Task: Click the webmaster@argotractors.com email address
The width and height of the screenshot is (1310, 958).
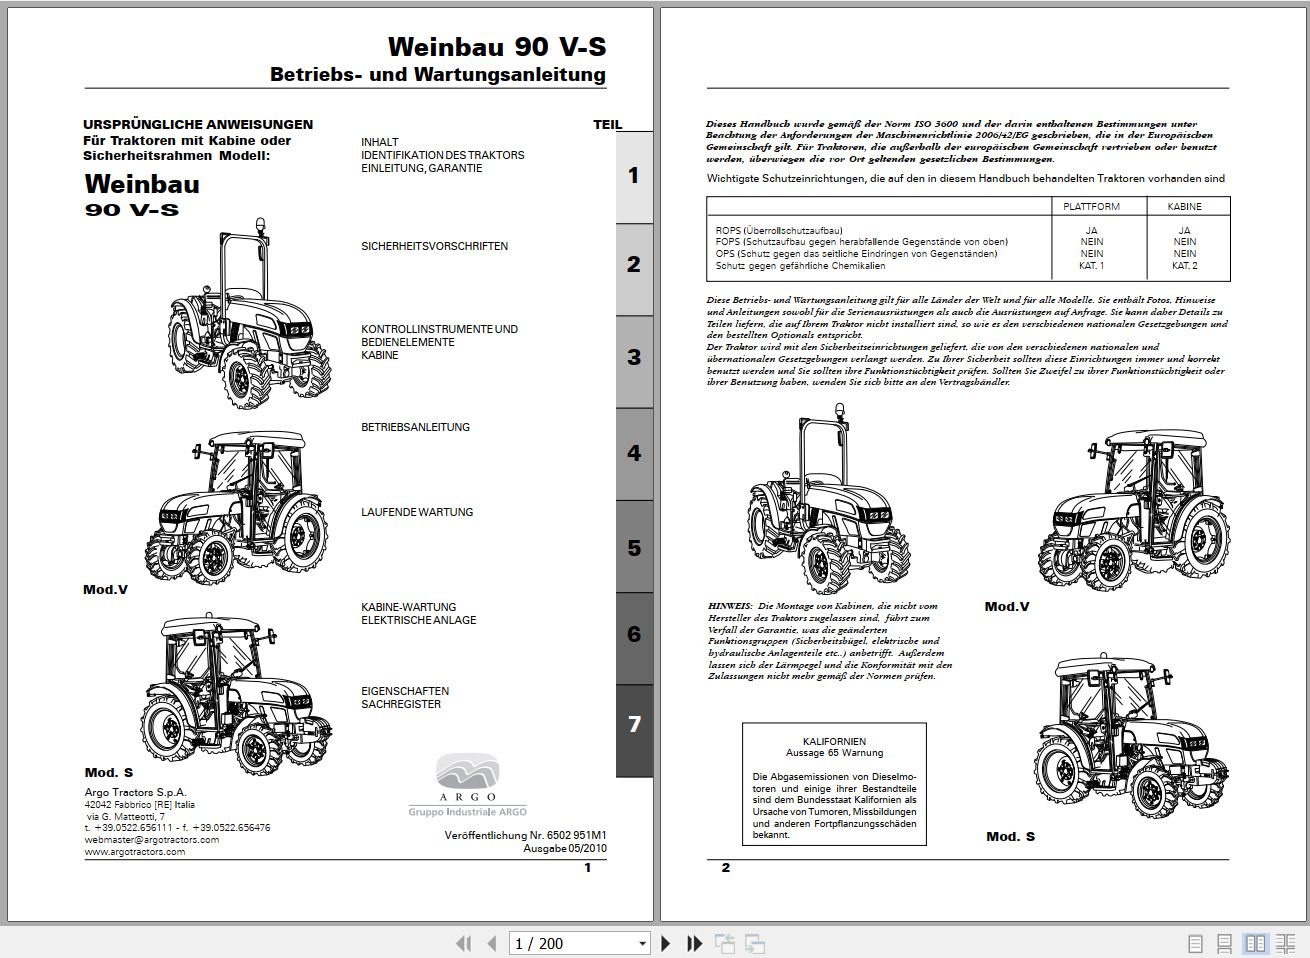Action: click(x=151, y=840)
